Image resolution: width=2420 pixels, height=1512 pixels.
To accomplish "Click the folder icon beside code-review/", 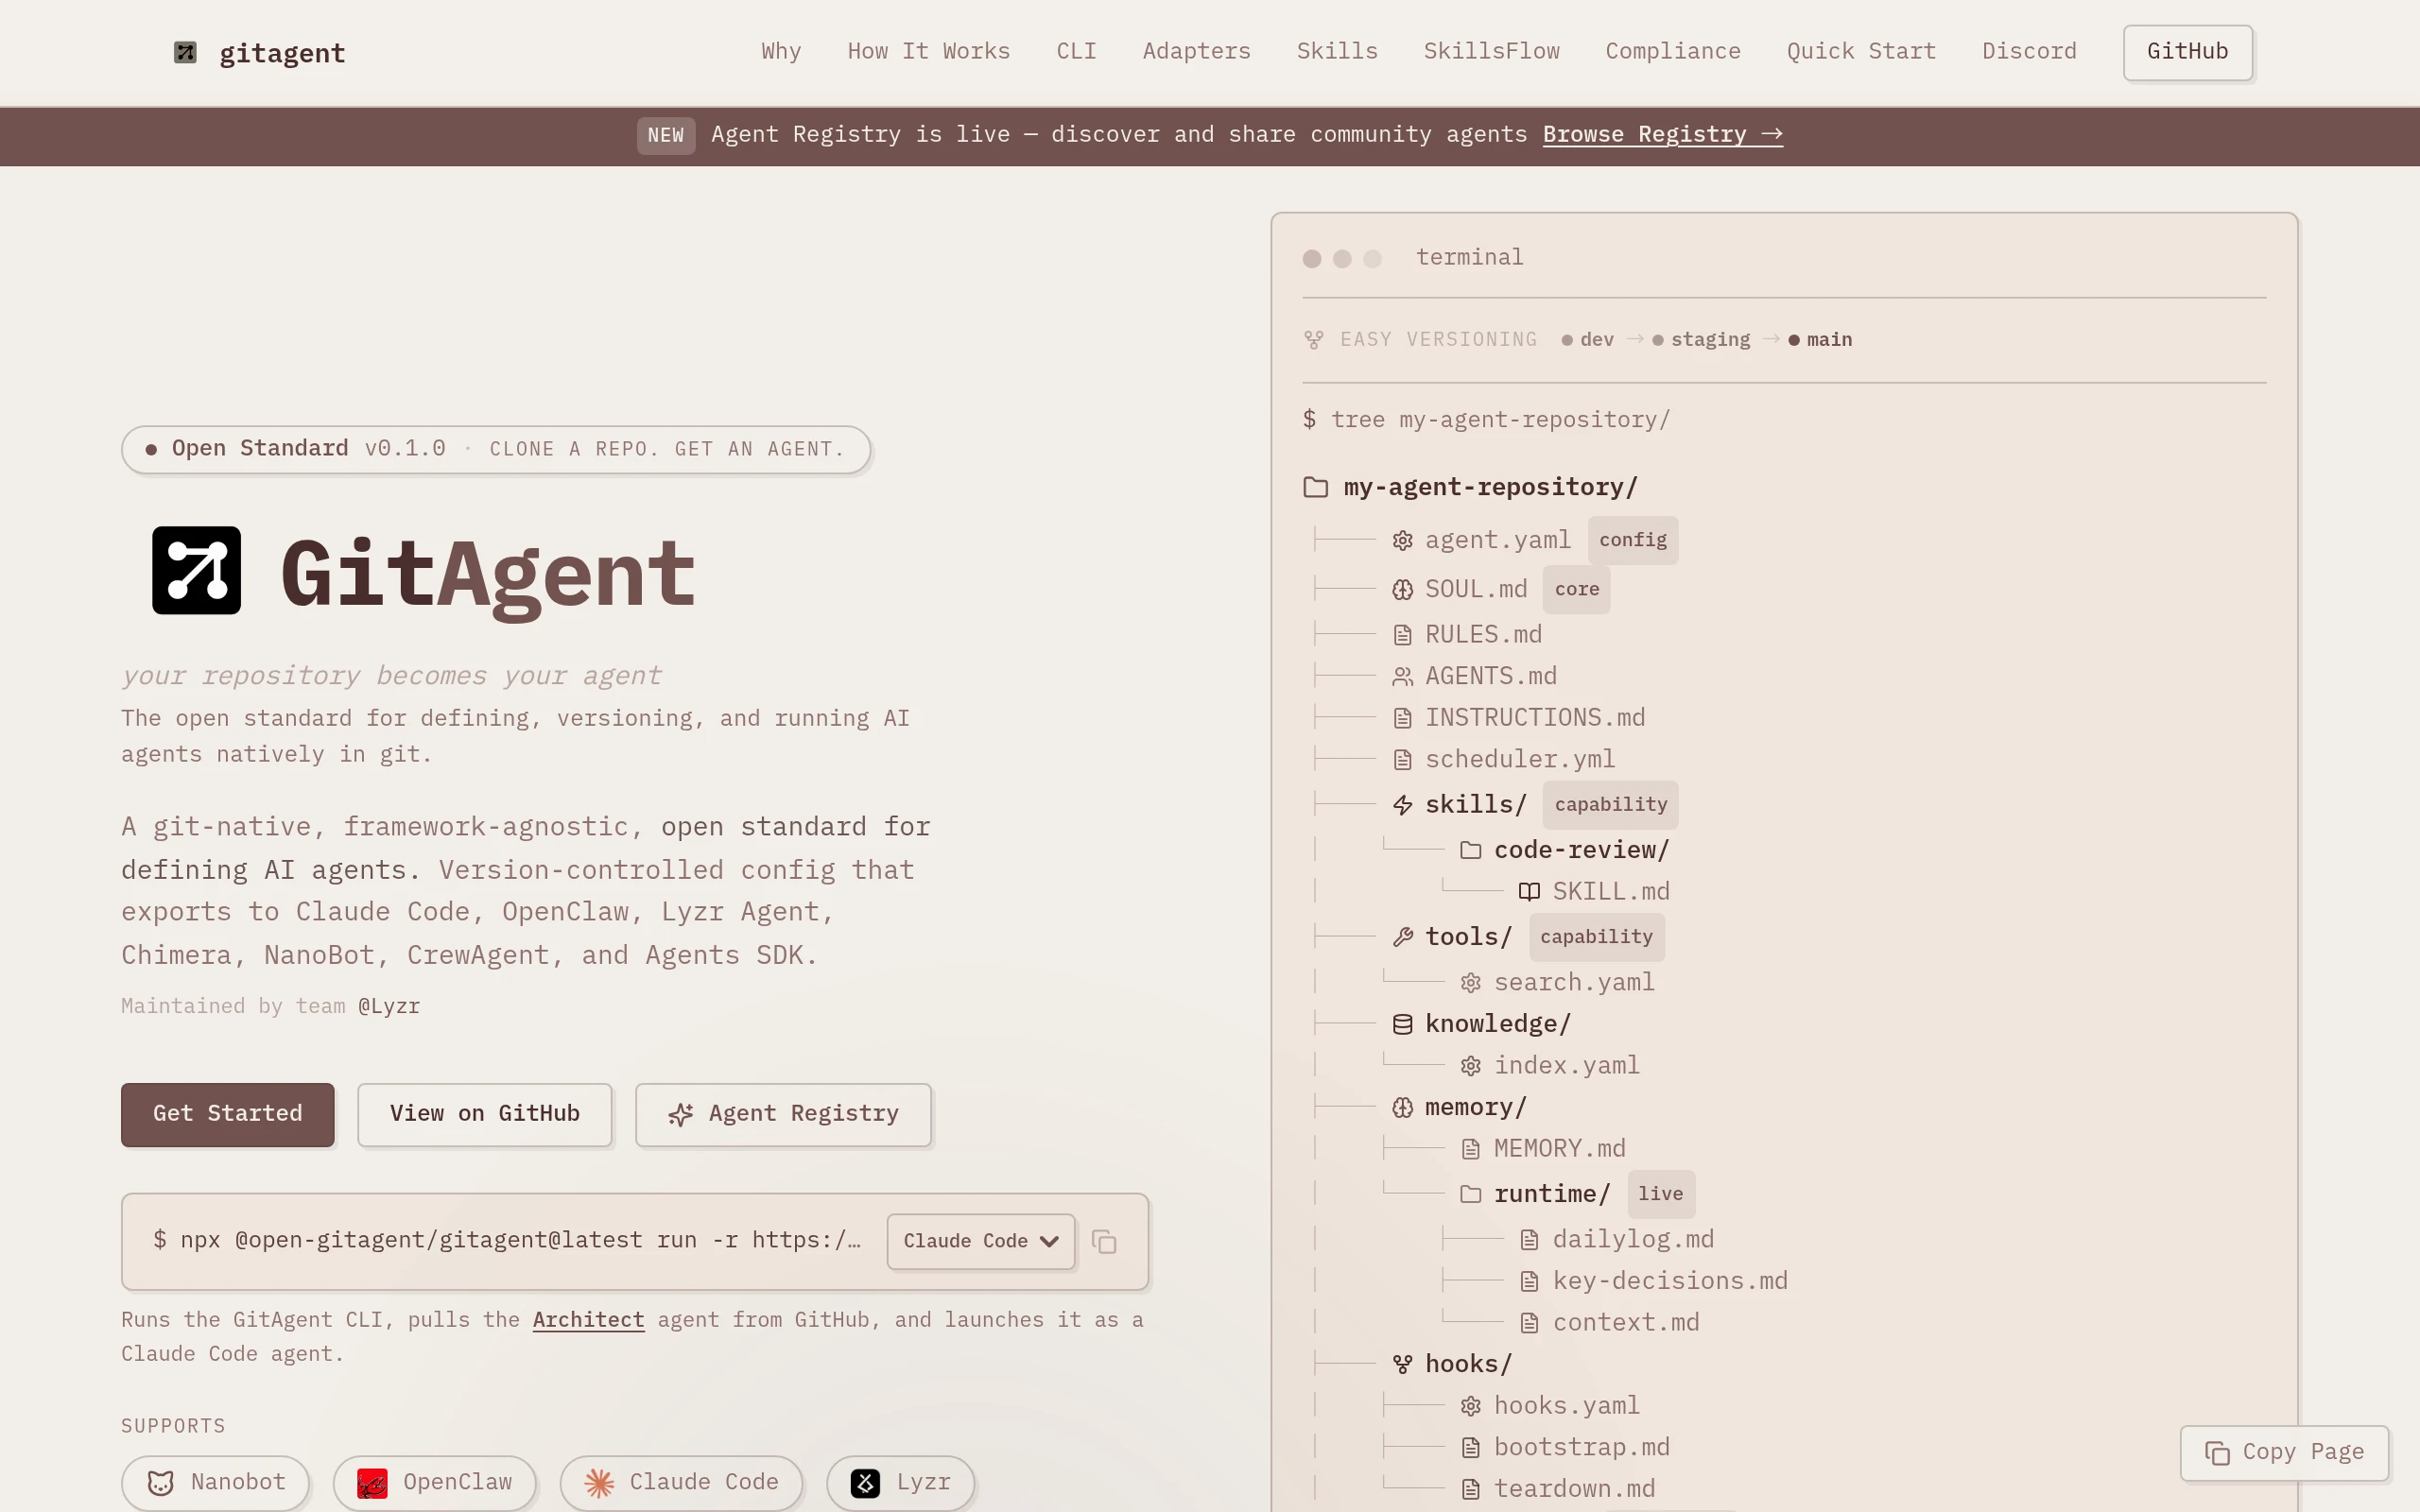I will (x=1470, y=850).
